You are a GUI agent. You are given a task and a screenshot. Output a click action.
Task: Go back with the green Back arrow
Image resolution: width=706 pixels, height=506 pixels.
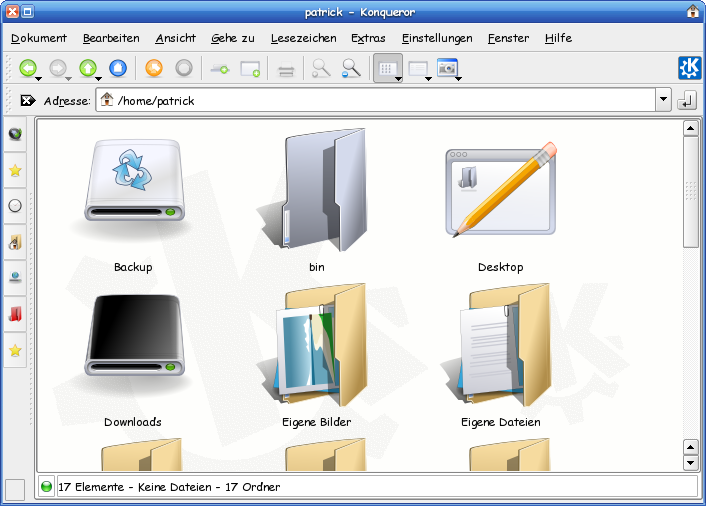click(27, 68)
